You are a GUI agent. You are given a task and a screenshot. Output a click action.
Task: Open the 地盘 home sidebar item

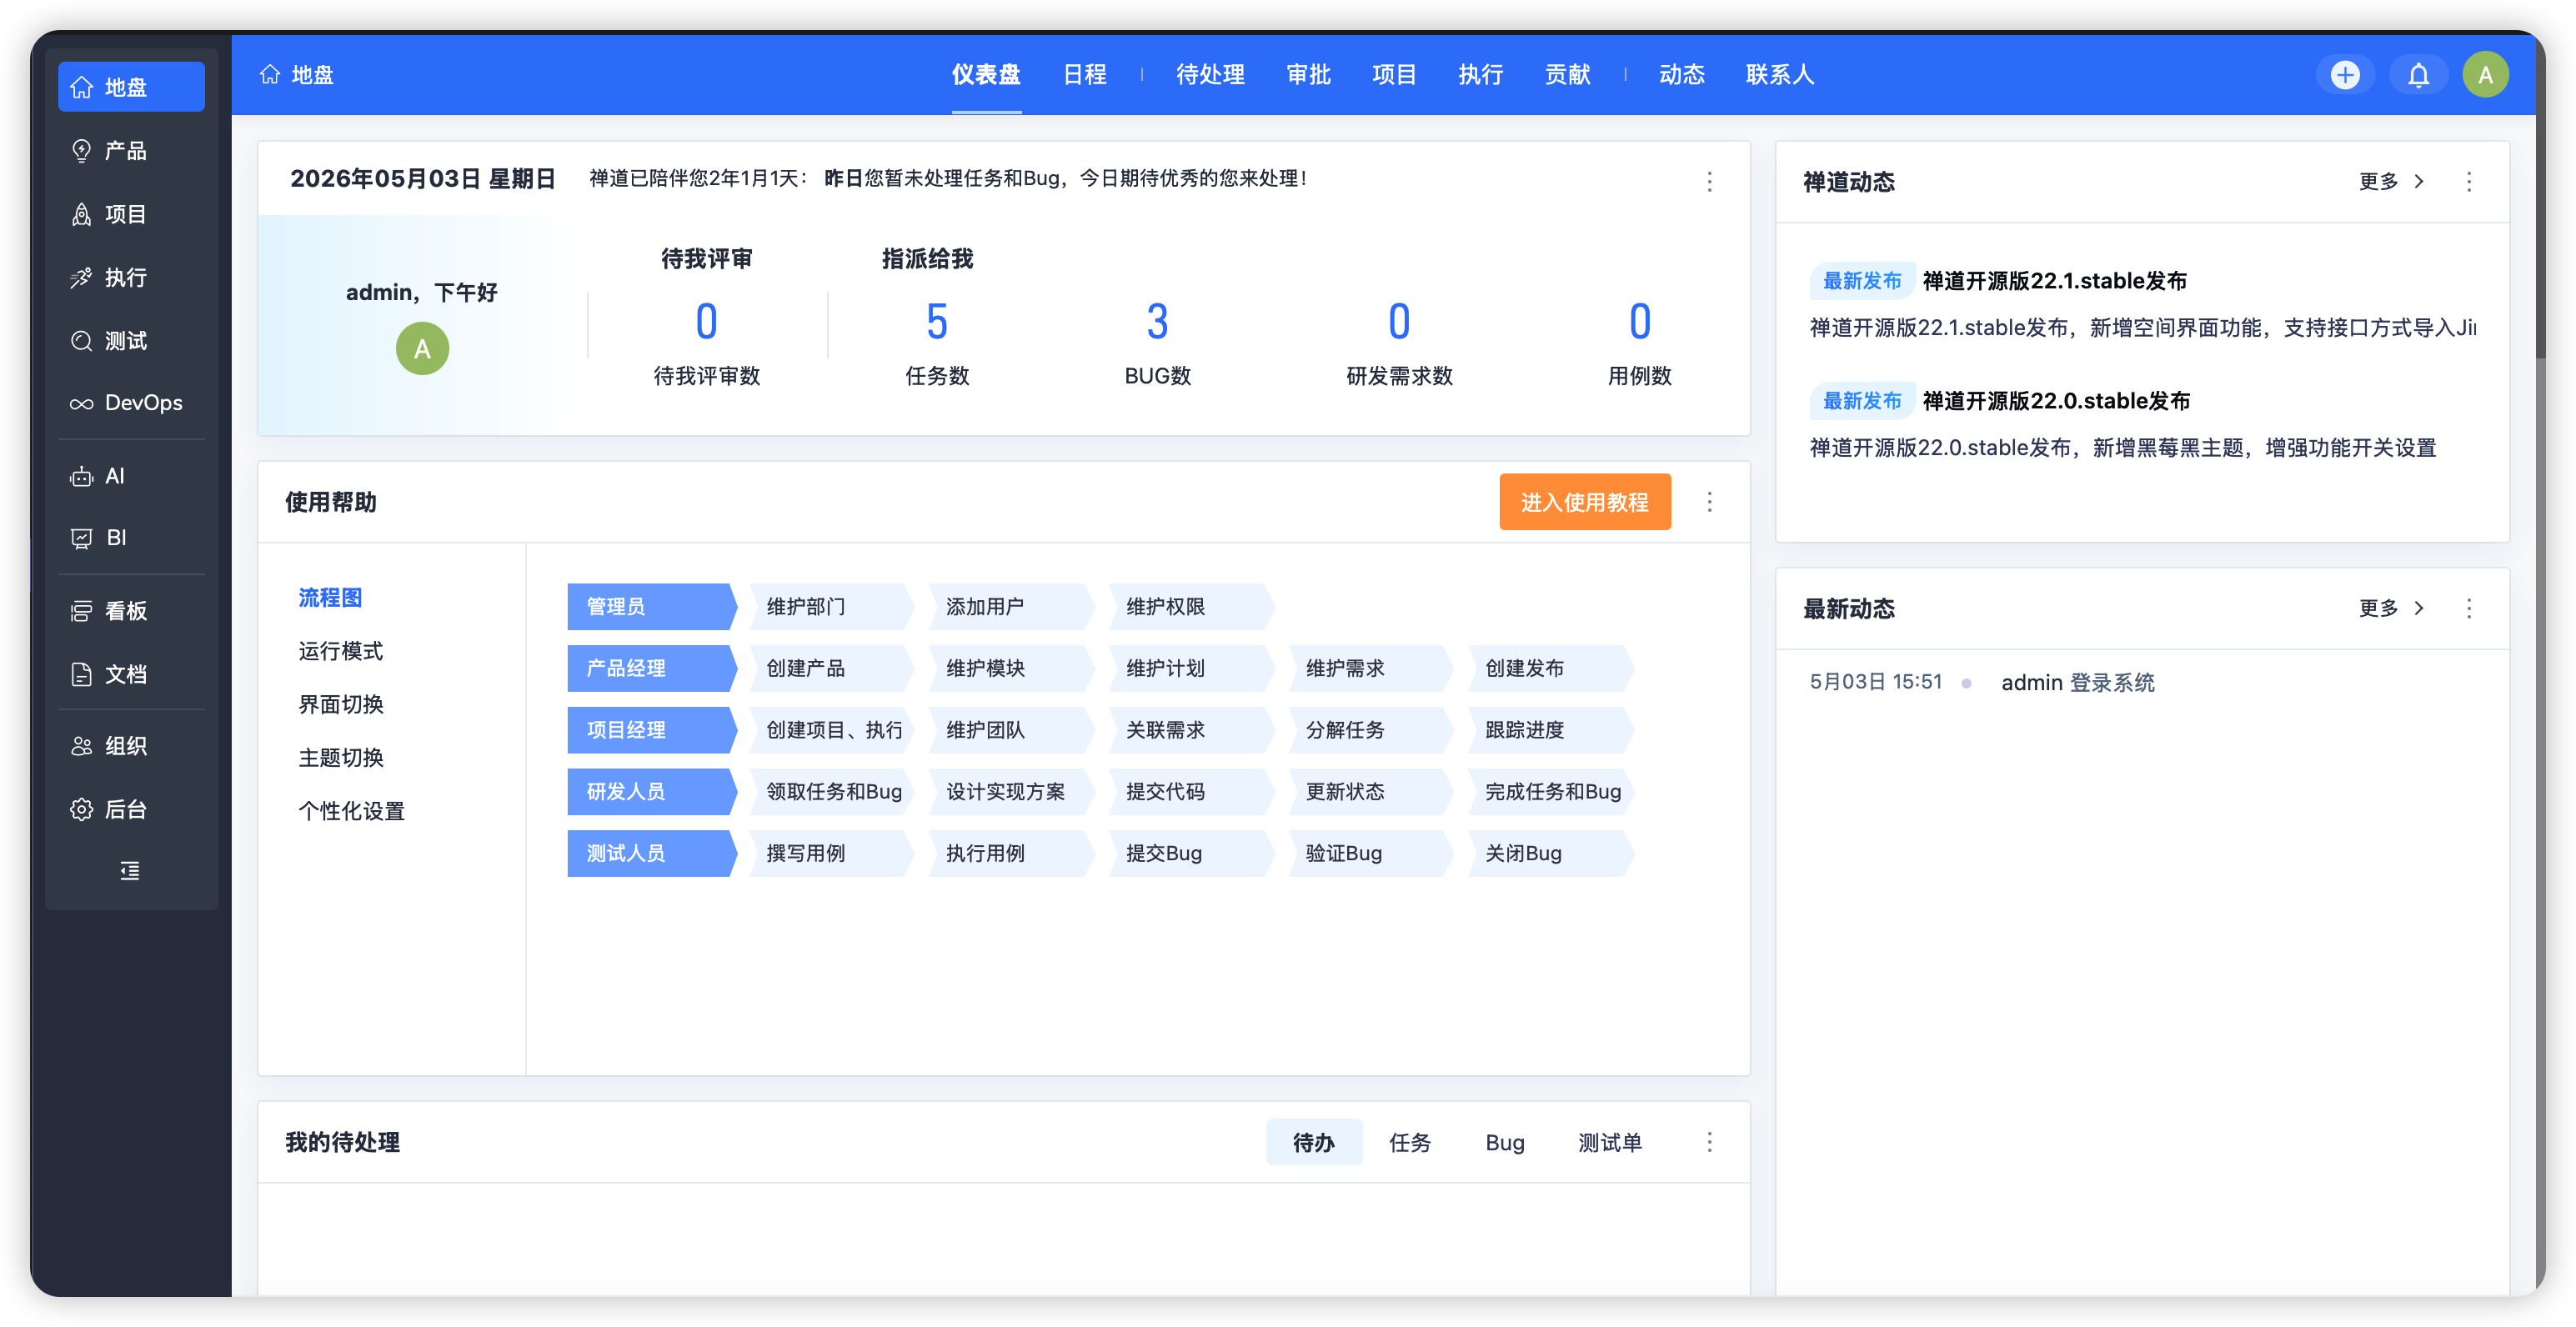point(131,87)
